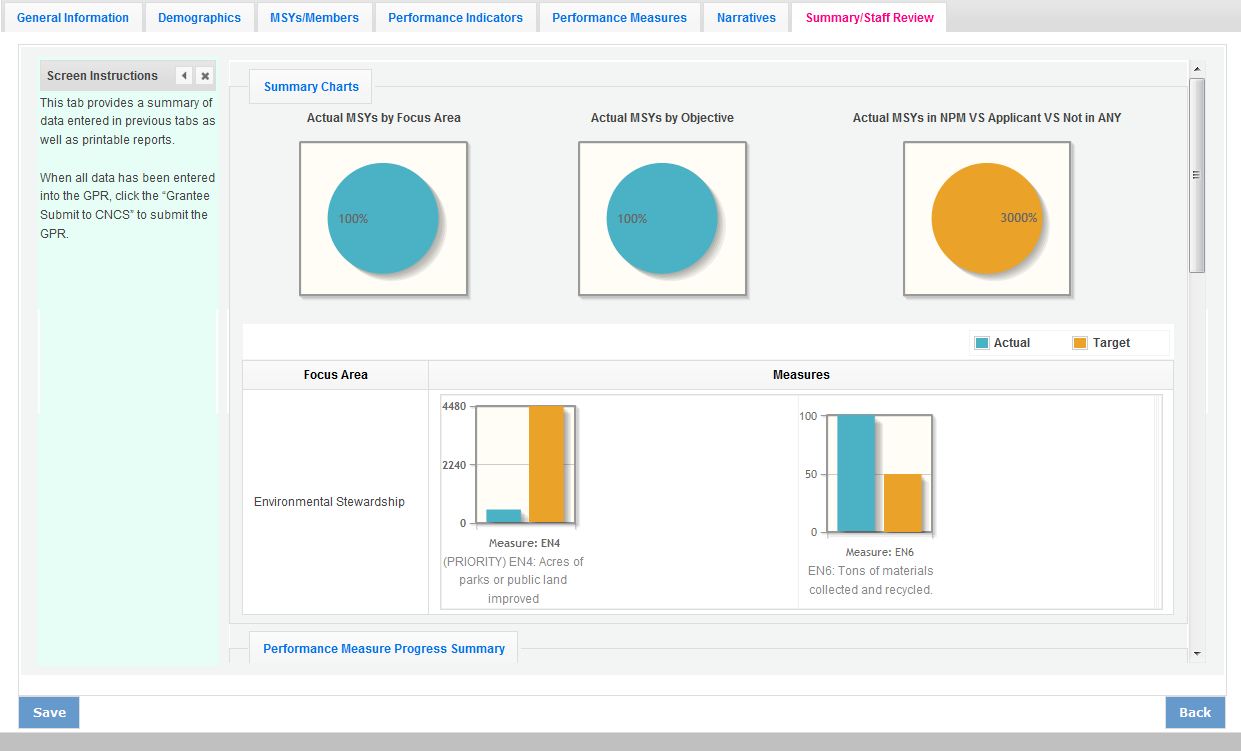The height and width of the screenshot is (751, 1241).
Task: Click the orange Target bar in EN4 chart
Action: tap(546, 464)
